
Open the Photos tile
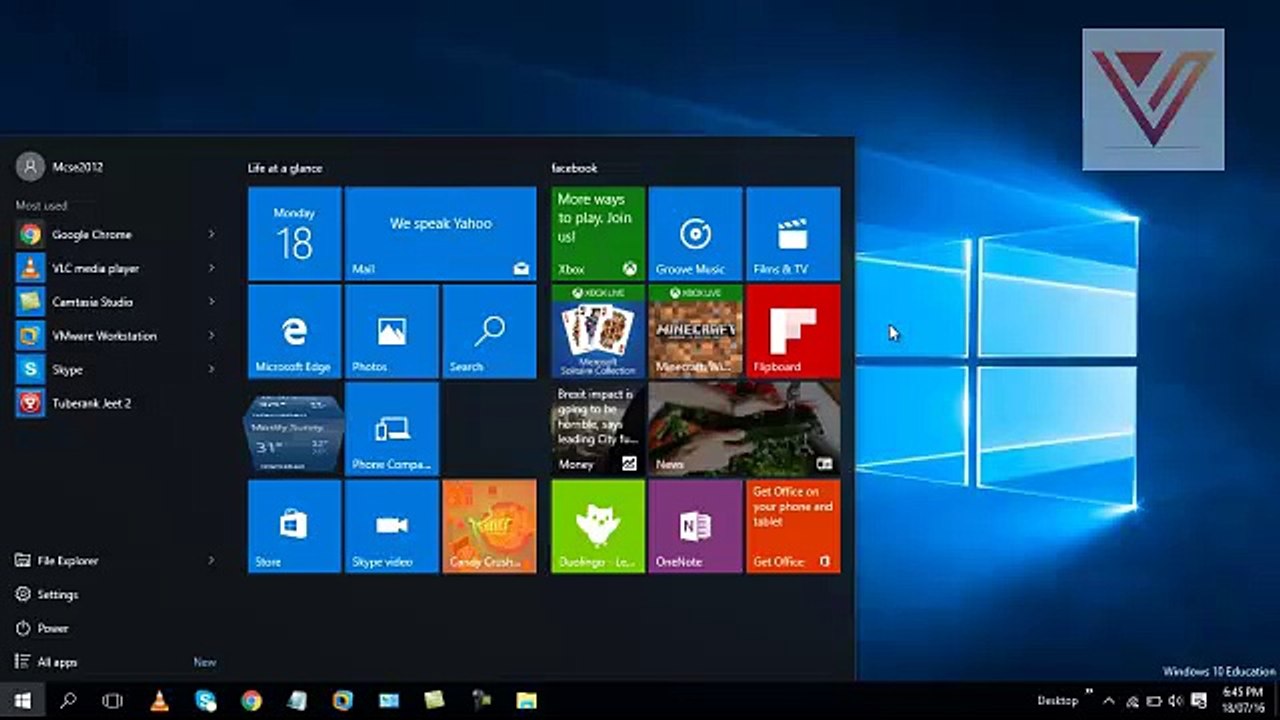[x=391, y=331]
